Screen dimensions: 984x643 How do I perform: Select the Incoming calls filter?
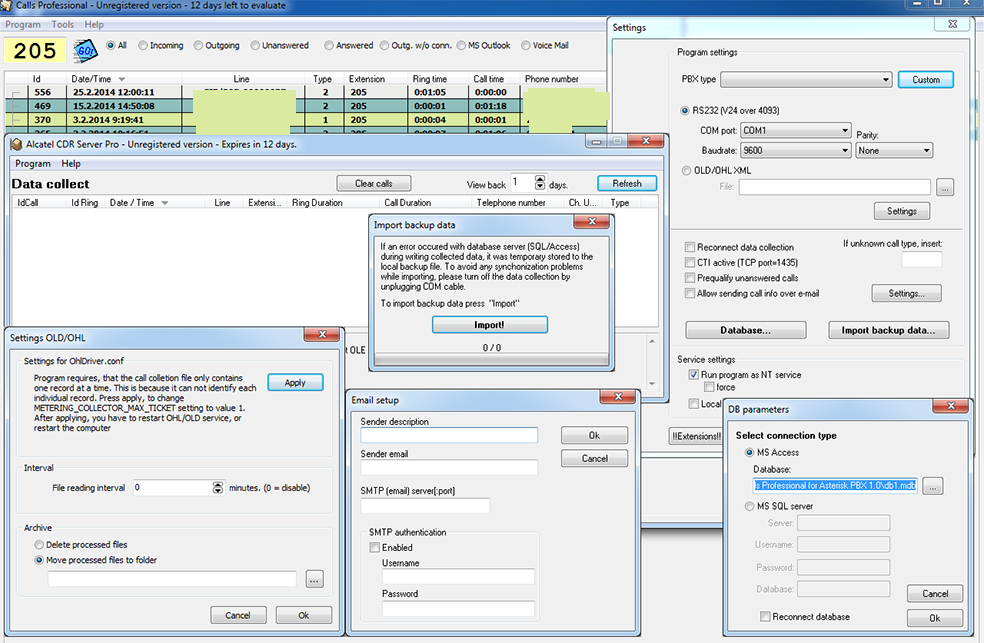[x=143, y=45]
